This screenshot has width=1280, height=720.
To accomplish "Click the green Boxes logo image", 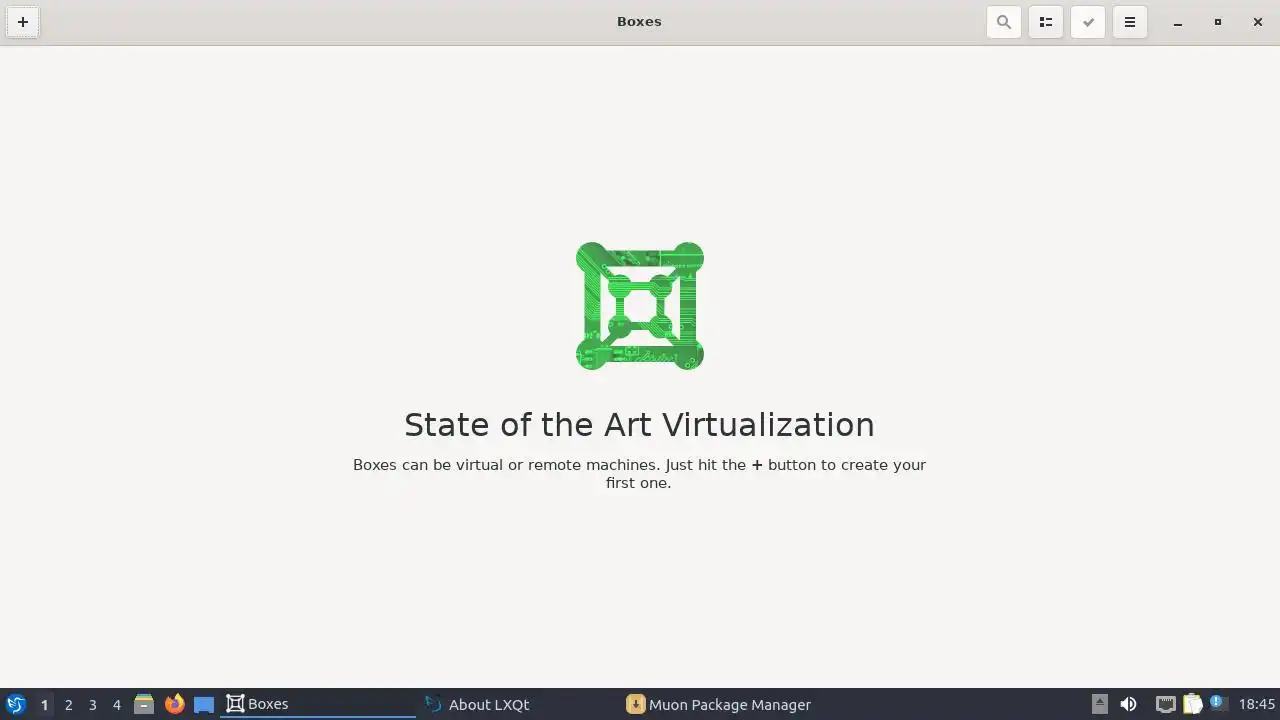I will tap(640, 306).
